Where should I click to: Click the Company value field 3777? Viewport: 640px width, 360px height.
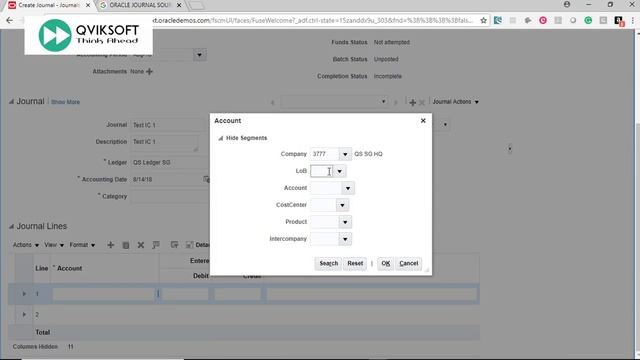tap(324, 154)
